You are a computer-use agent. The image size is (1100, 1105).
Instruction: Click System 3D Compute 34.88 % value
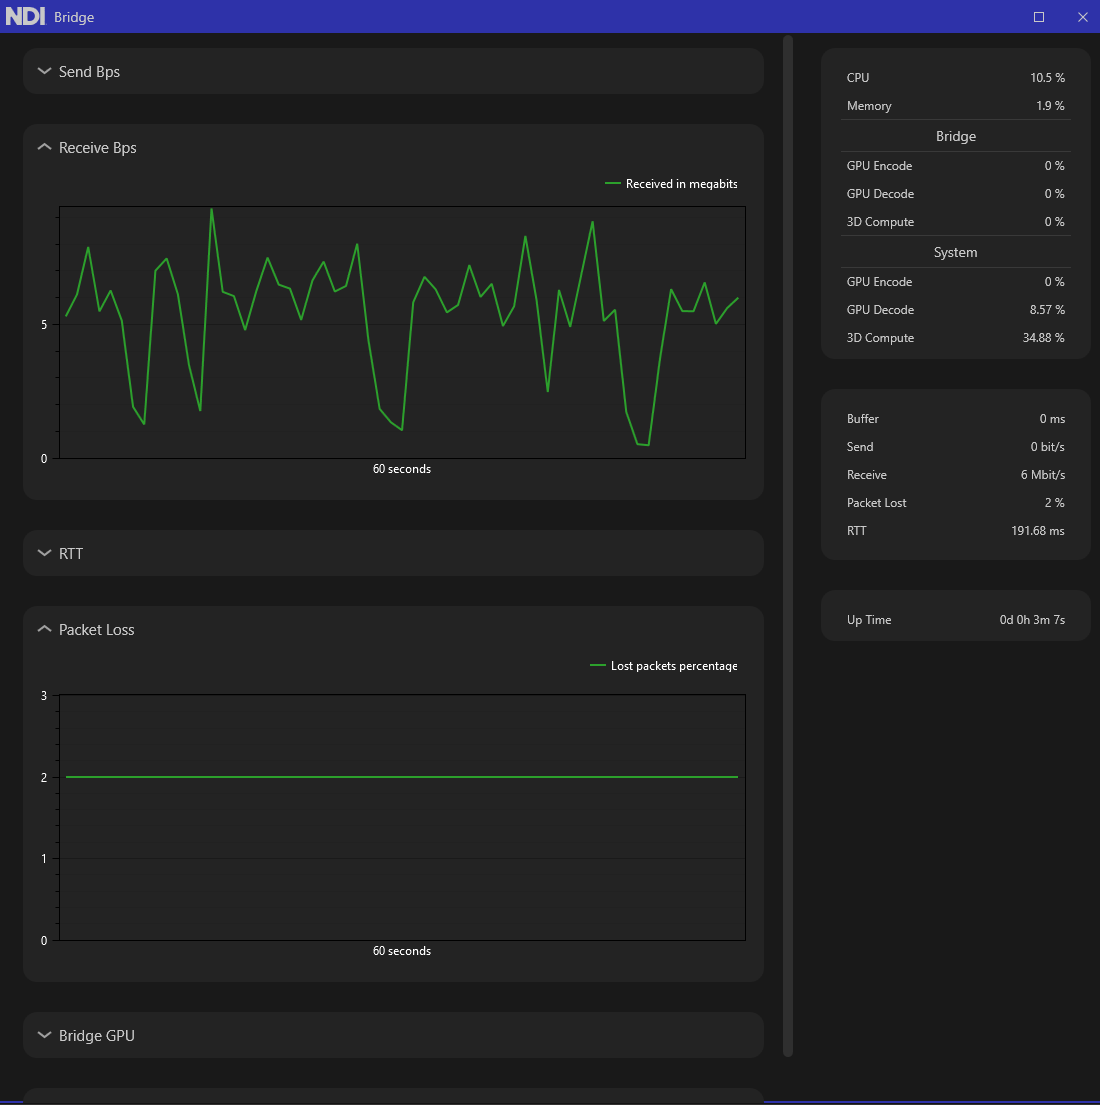coord(1046,338)
